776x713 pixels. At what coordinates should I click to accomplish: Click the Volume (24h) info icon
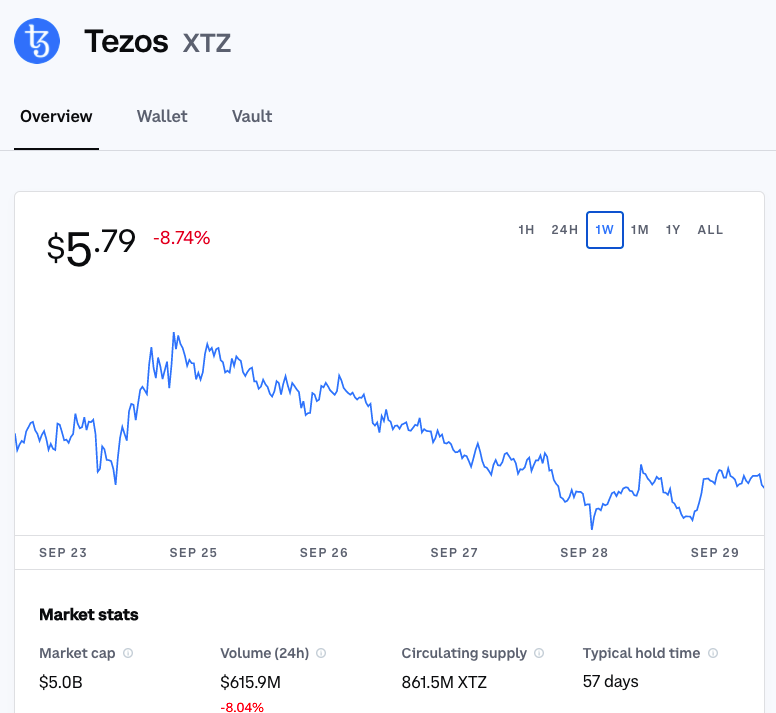(x=321, y=653)
